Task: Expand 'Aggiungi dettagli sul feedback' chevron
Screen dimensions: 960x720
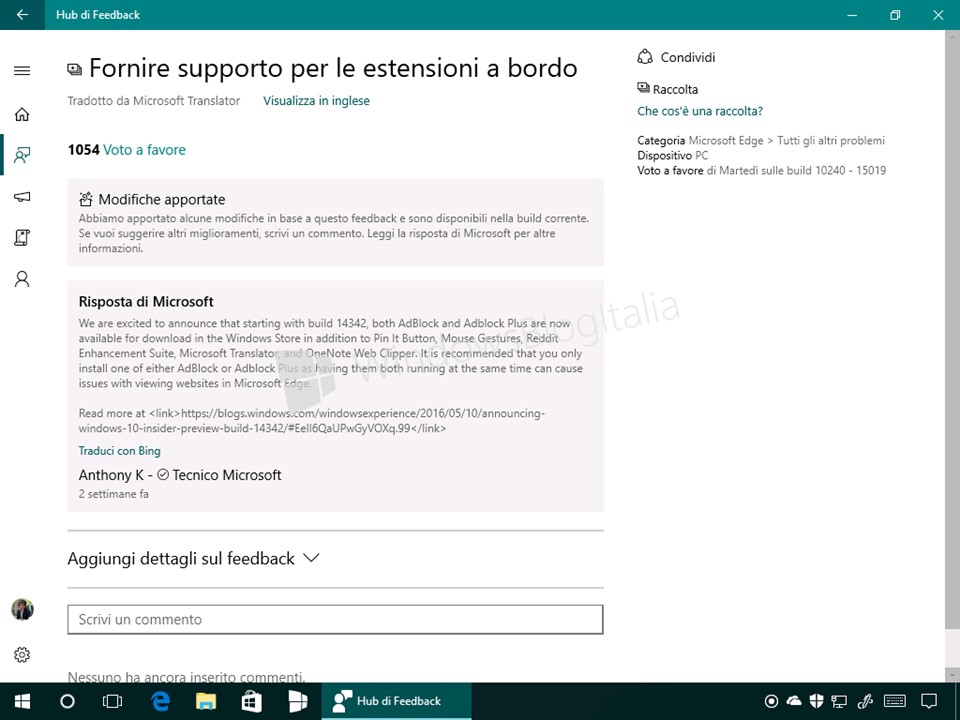Action: click(x=311, y=558)
